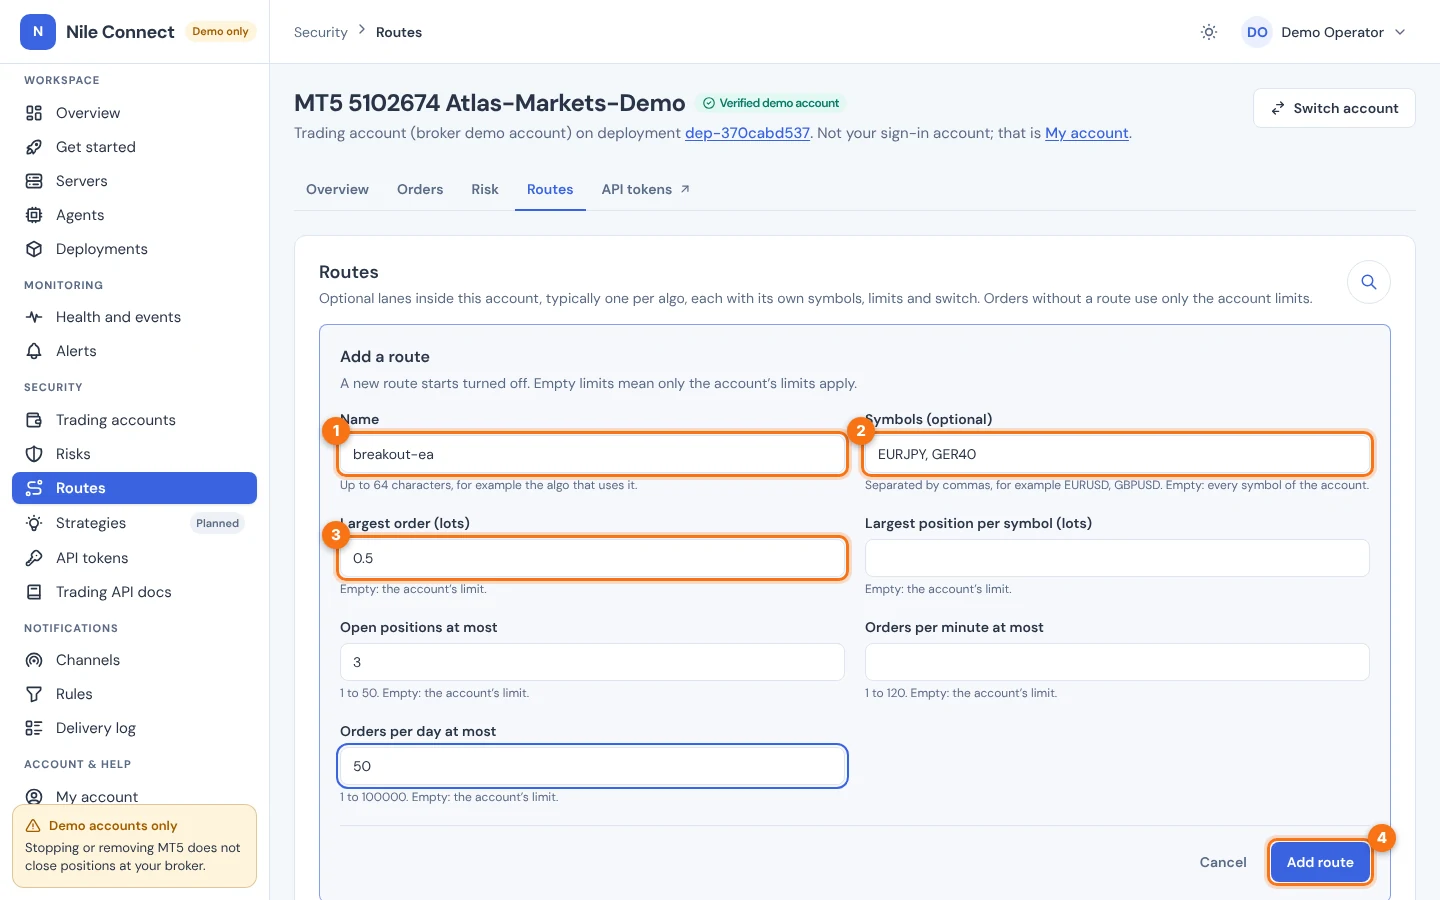The width and height of the screenshot is (1440, 900).
Task: Focus the route Name field
Action: point(592,454)
